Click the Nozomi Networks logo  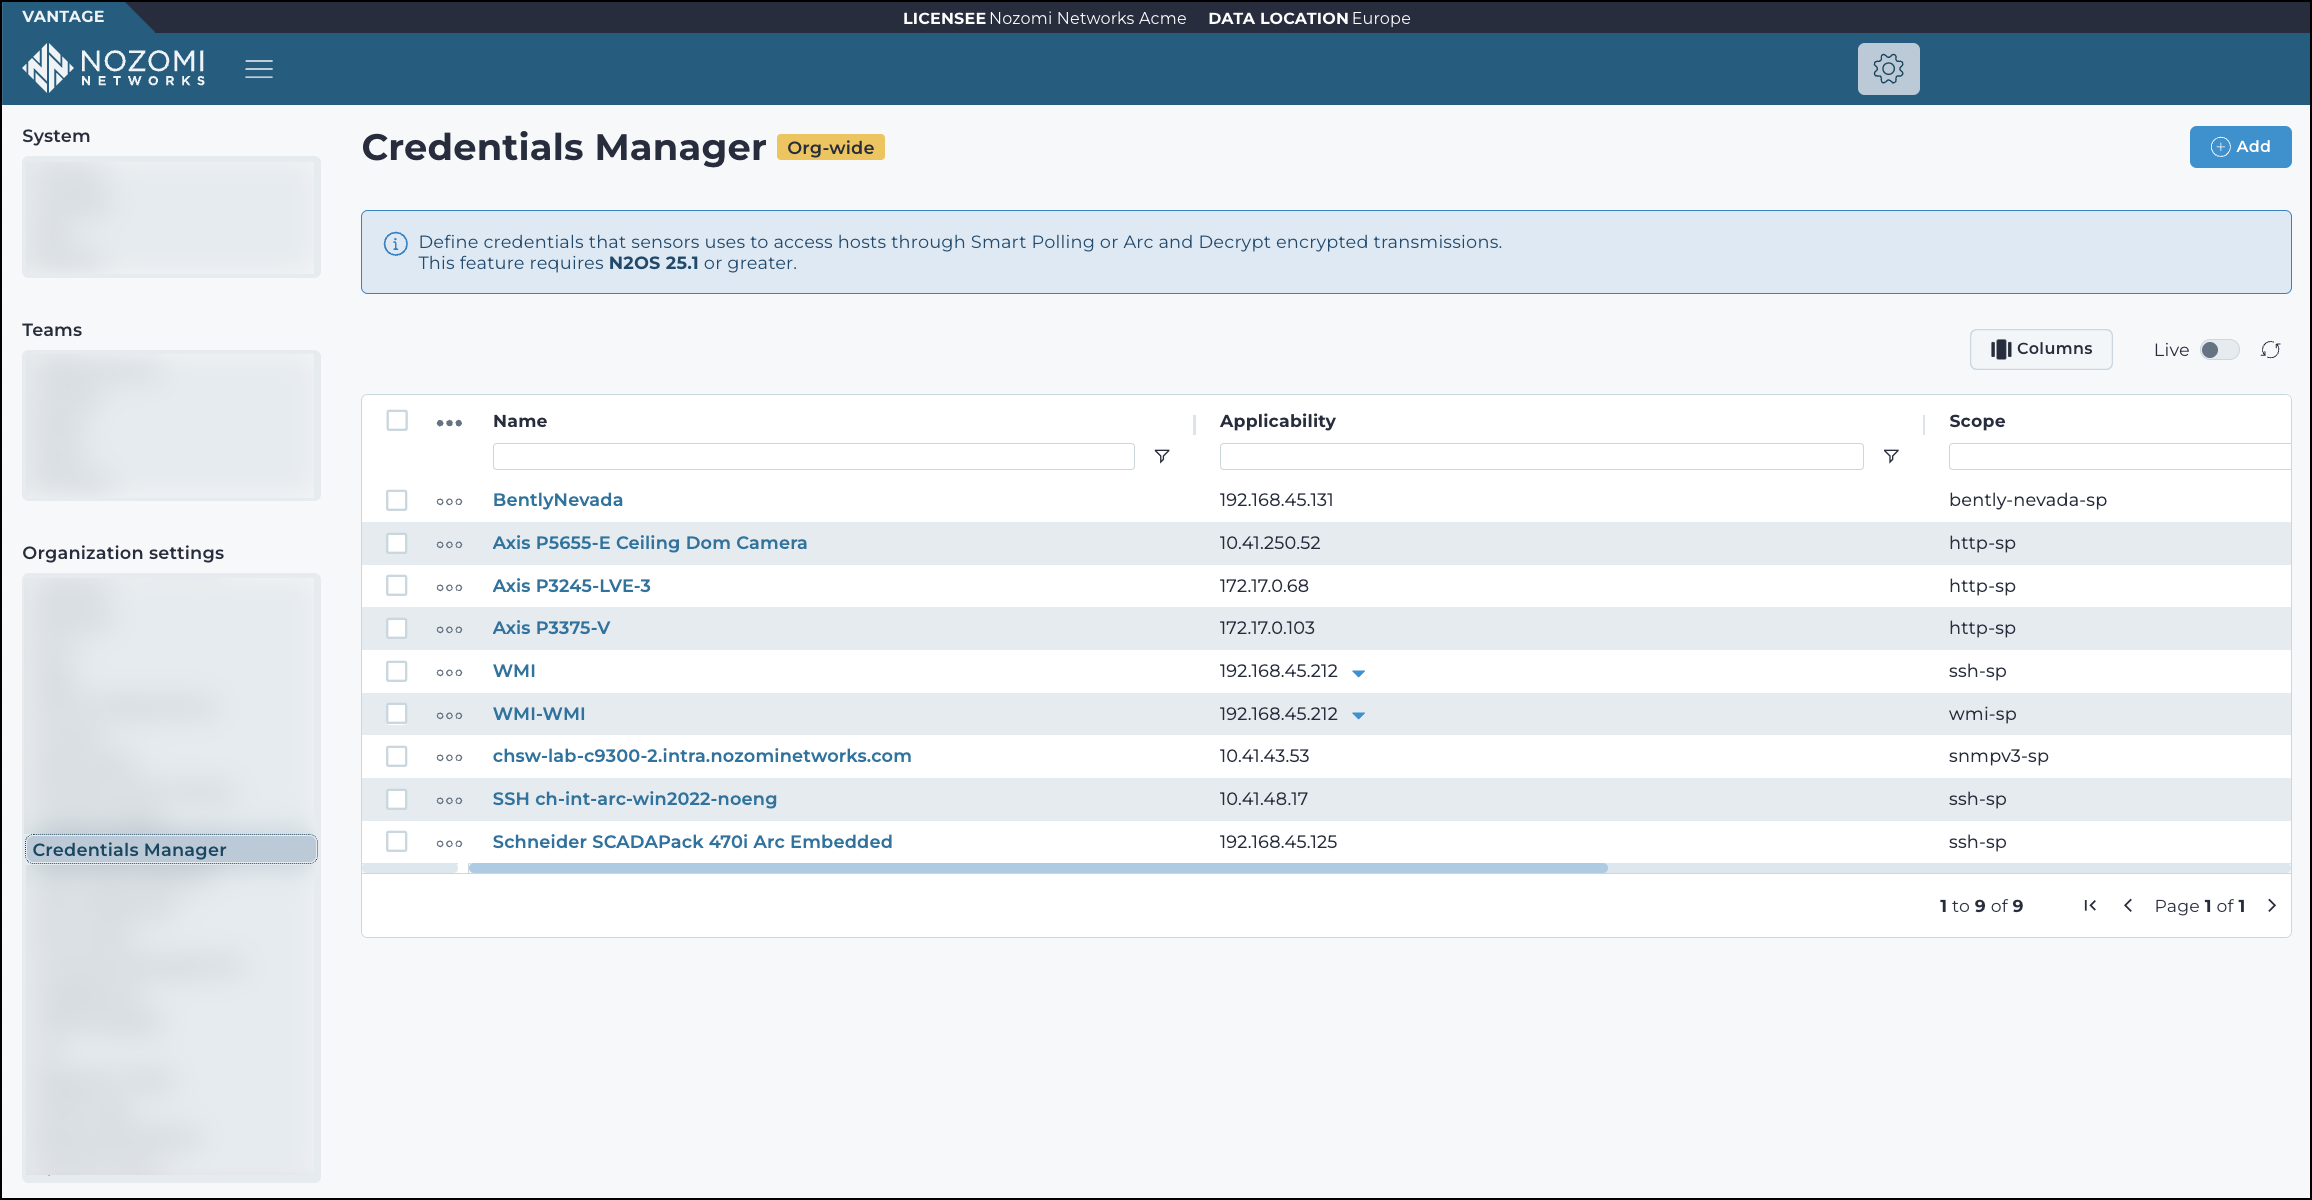tap(113, 66)
